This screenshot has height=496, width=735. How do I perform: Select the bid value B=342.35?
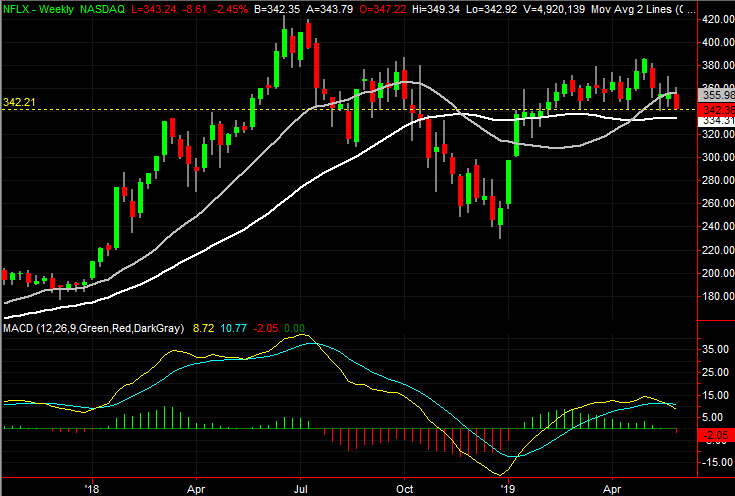click(277, 9)
